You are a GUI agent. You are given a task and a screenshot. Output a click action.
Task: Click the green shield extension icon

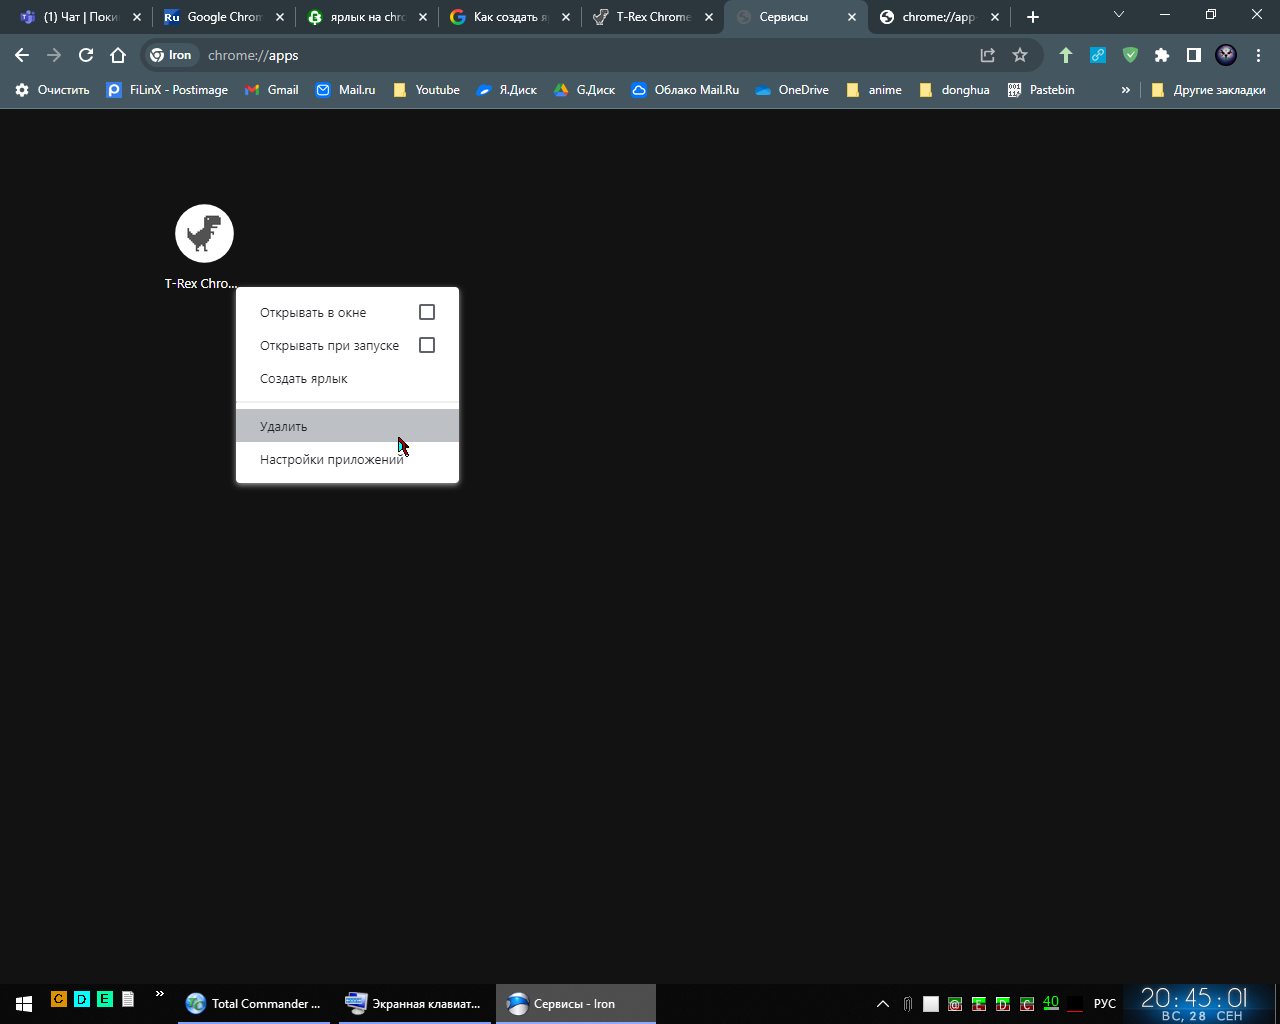coord(1130,56)
